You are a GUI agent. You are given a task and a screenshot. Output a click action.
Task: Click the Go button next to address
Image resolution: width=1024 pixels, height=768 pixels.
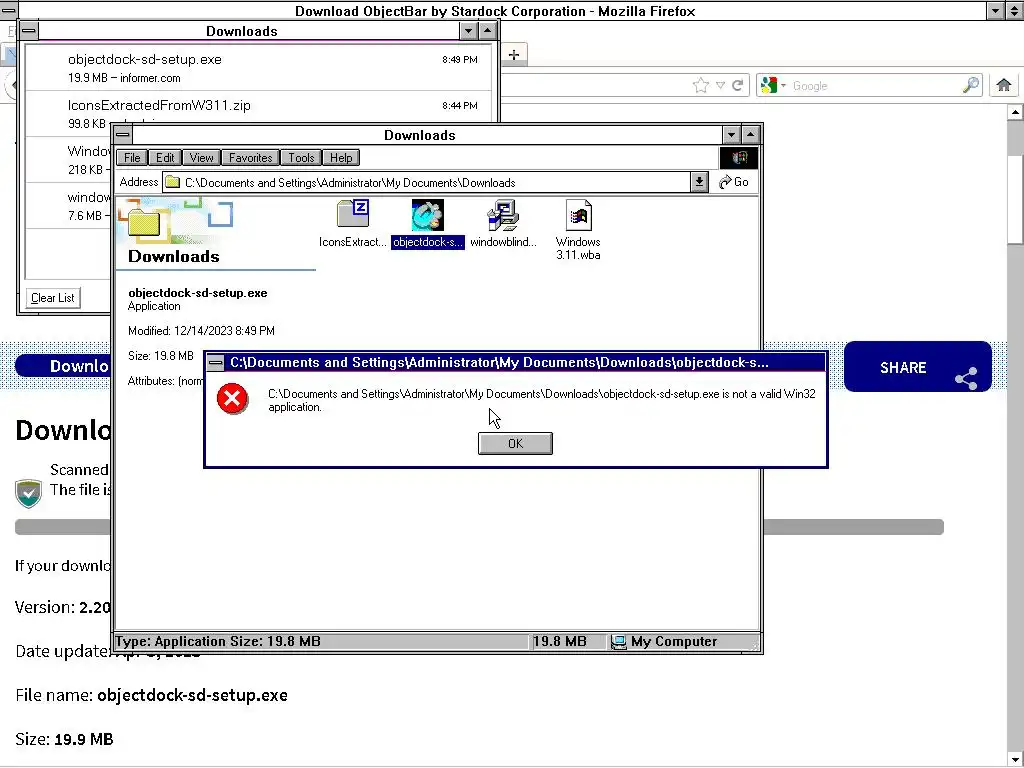click(734, 182)
